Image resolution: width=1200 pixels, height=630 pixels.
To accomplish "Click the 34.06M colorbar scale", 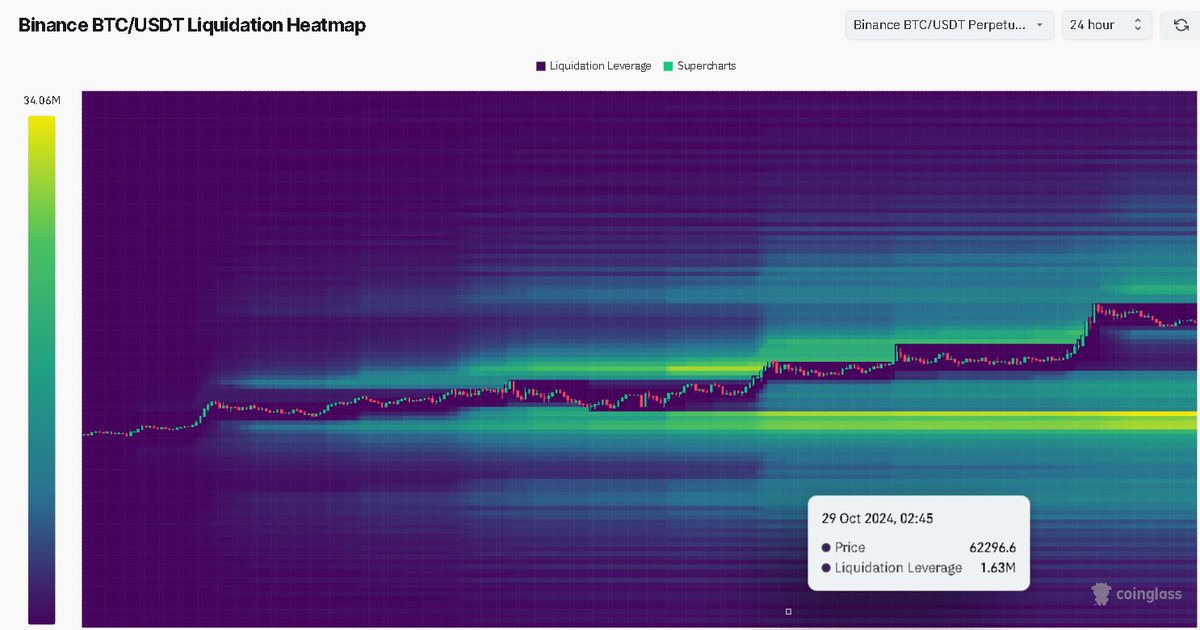I will (x=40, y=100).
